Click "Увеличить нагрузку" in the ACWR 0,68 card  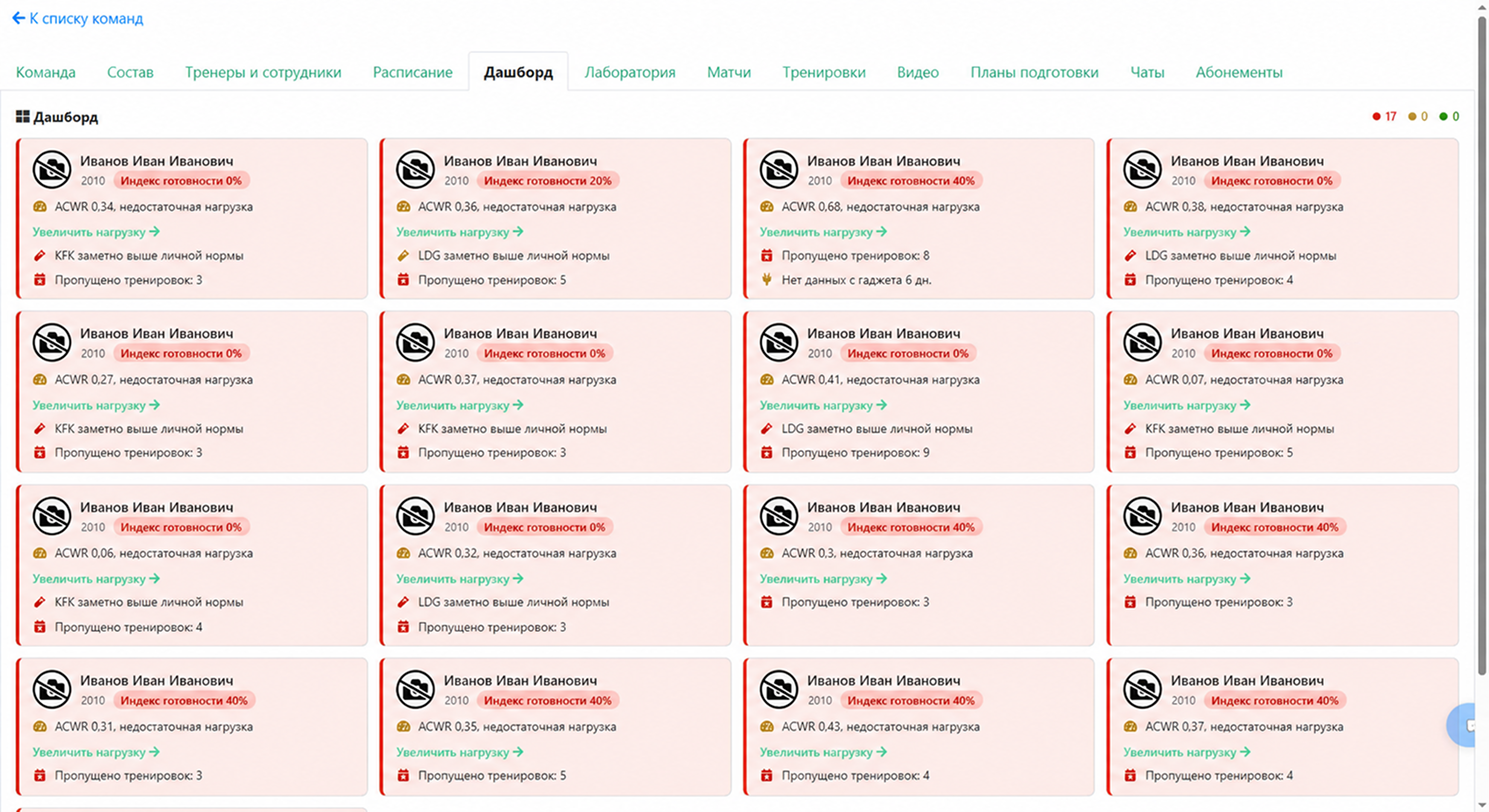click(x=824, y=232)
